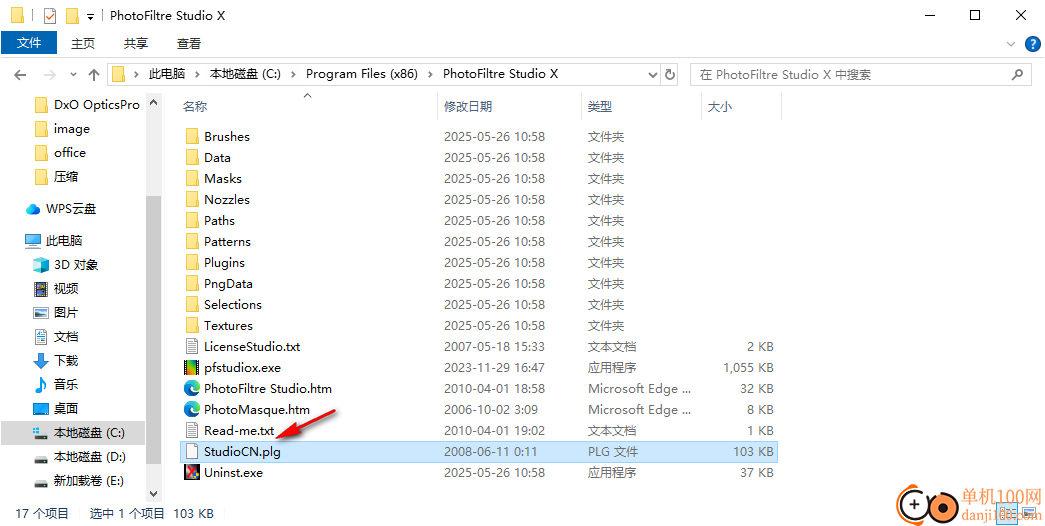Navigate to Program Files (x86) breadcrumb
1045x526 pixels.
pos(362,74)
